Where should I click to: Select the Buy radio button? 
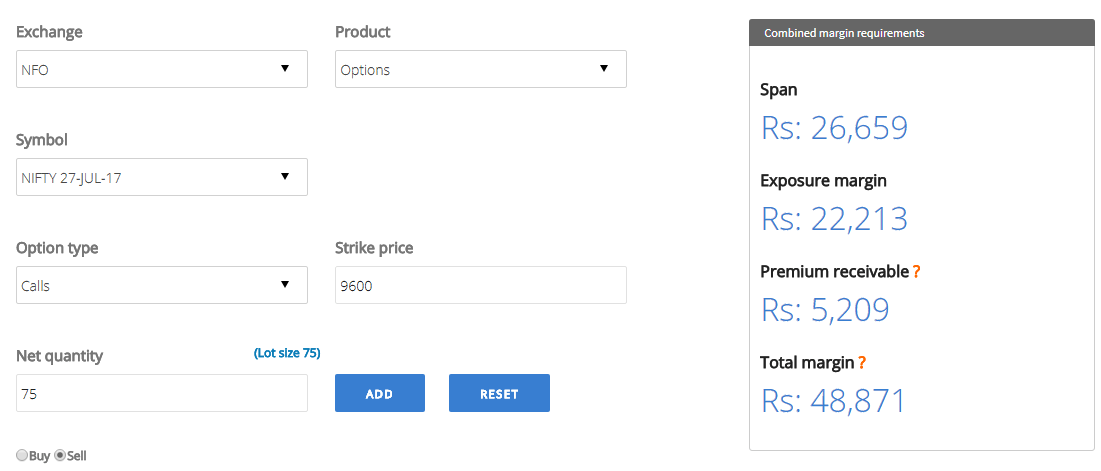22,455
